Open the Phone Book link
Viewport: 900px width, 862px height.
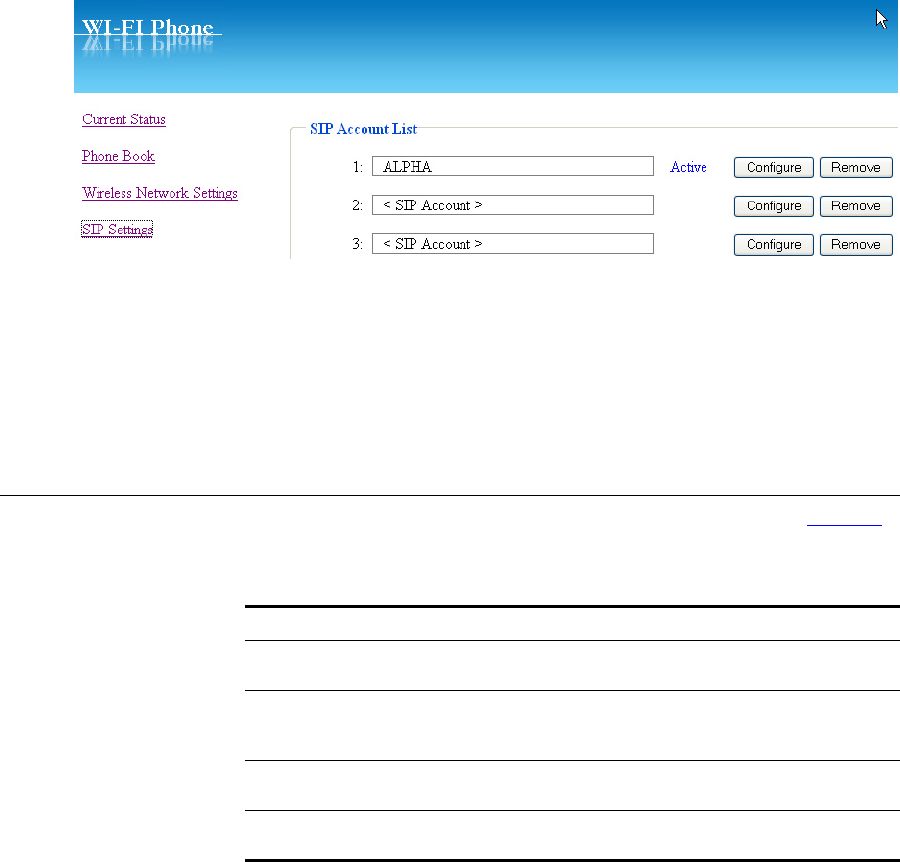(118, 156)
